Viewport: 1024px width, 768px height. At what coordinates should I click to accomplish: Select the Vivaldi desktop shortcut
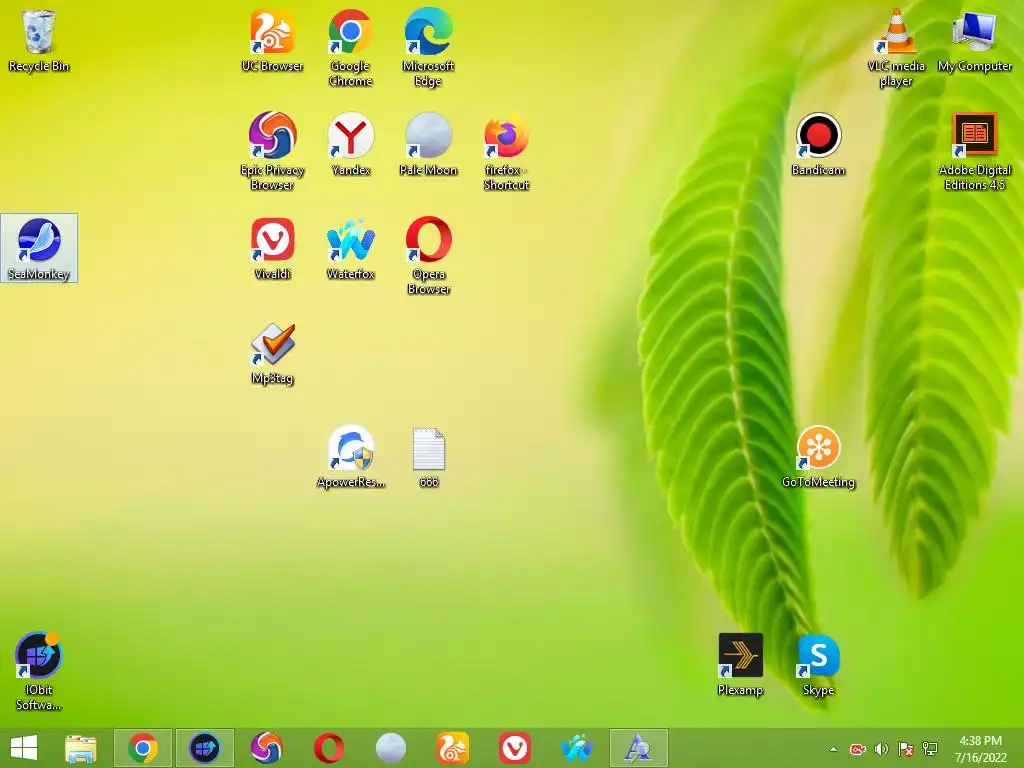click(x=272, y=248)
